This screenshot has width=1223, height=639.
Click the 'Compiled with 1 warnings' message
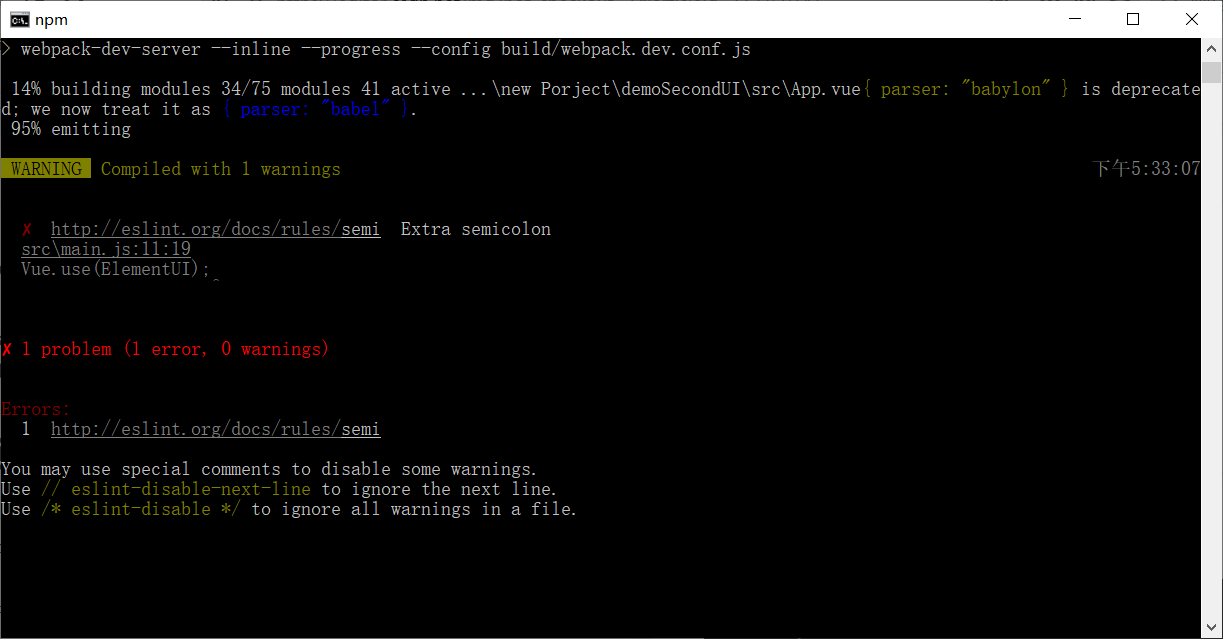(x=220, y=168)
